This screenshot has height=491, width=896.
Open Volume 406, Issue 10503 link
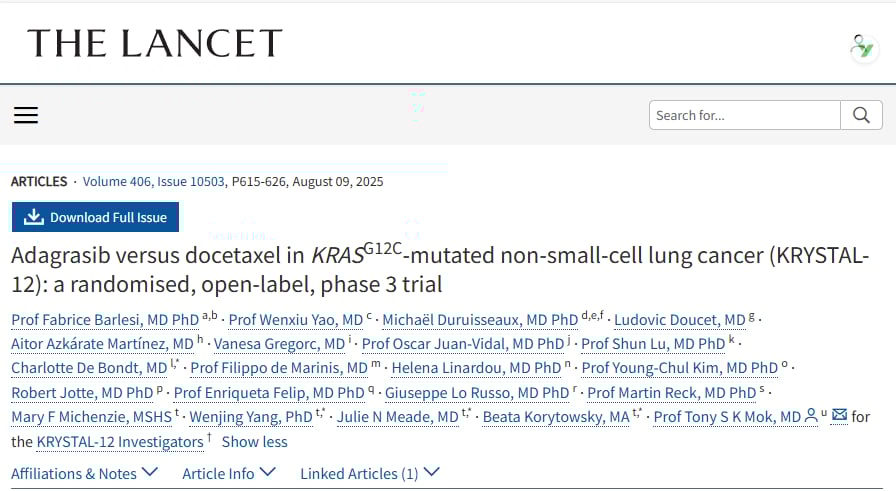point(154,182)
